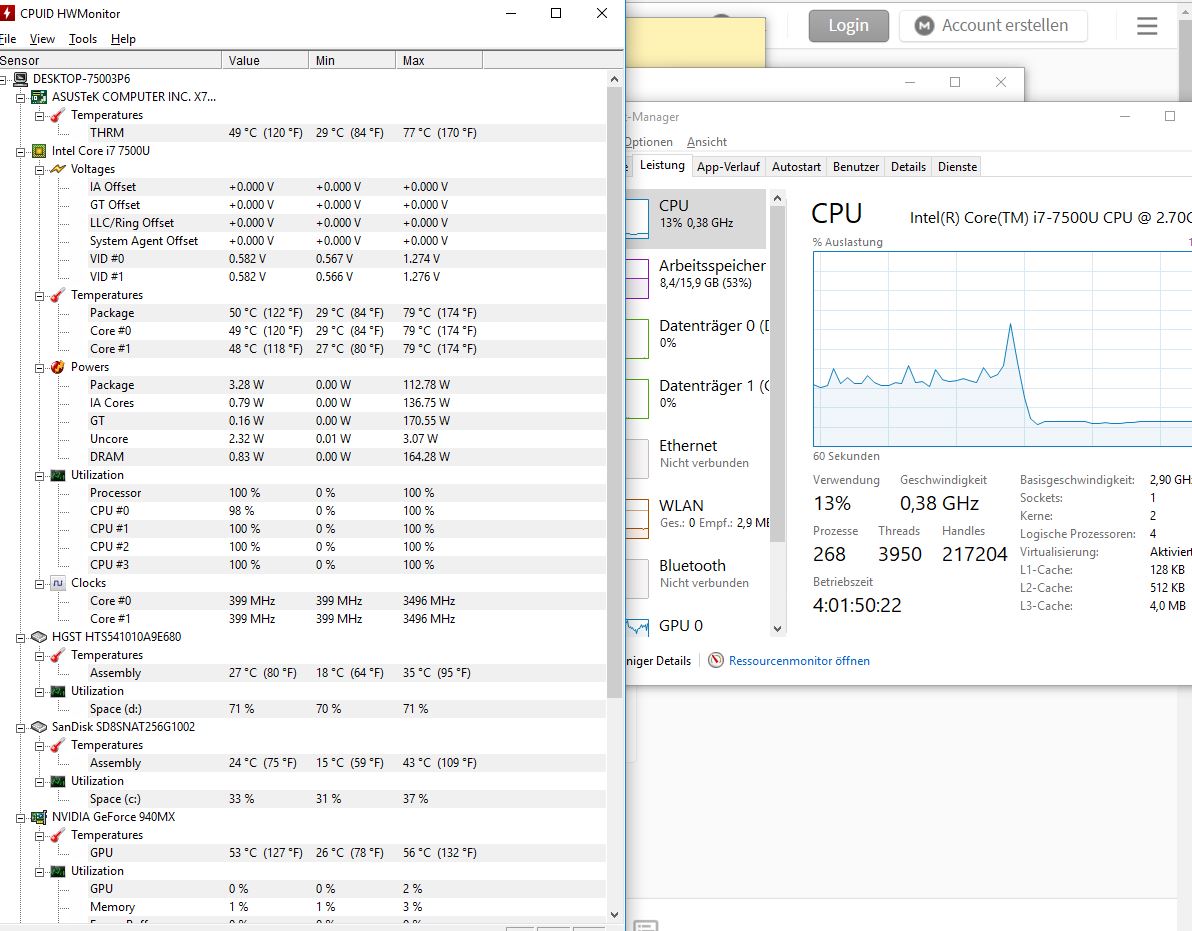Click the Min column header

pyautogui.click(x=352, y=60)
